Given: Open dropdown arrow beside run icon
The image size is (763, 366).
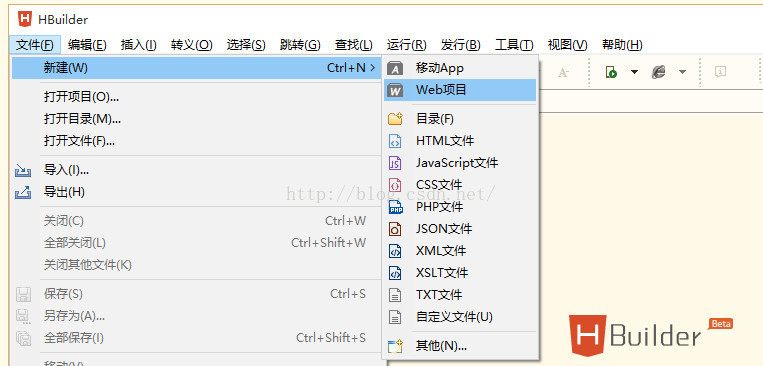Looking at the screenshot, I should pyautogui.click(x=634, y=72).
